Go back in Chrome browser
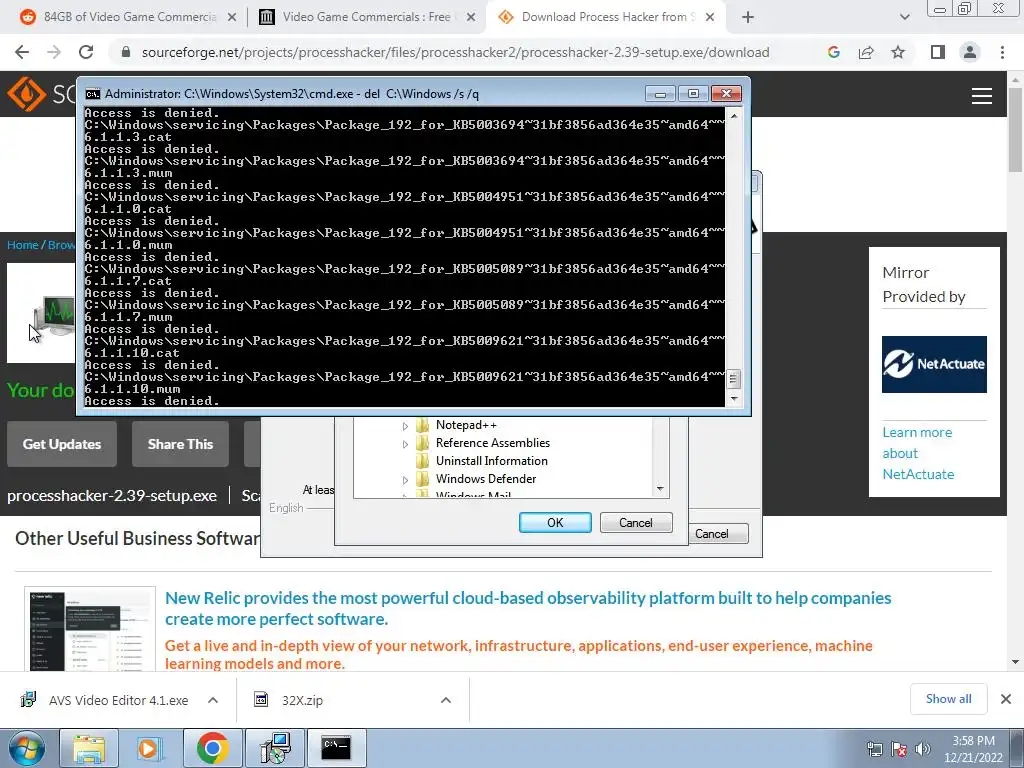Viewport: 1024px width, 768px height. (x=22, y=52)
